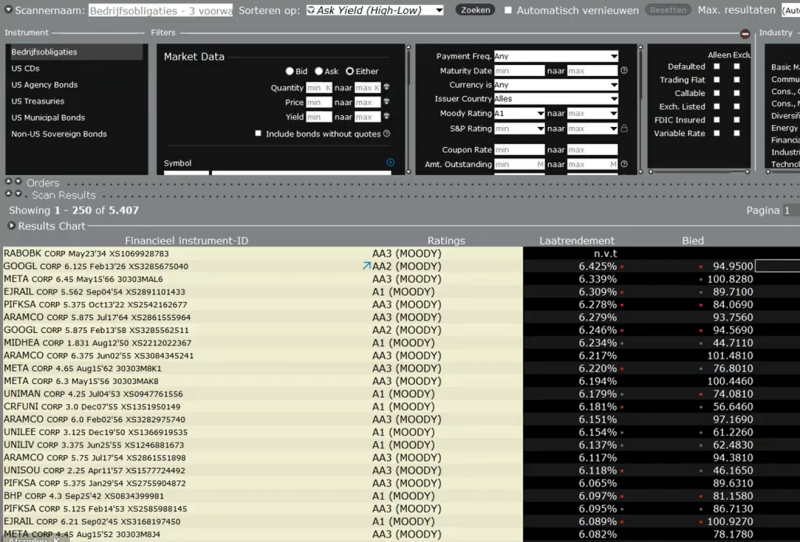Click the down arrow next to Orders
Image resolution: width=800 pixels, height=542 pixels.
[x=18, y=181]
